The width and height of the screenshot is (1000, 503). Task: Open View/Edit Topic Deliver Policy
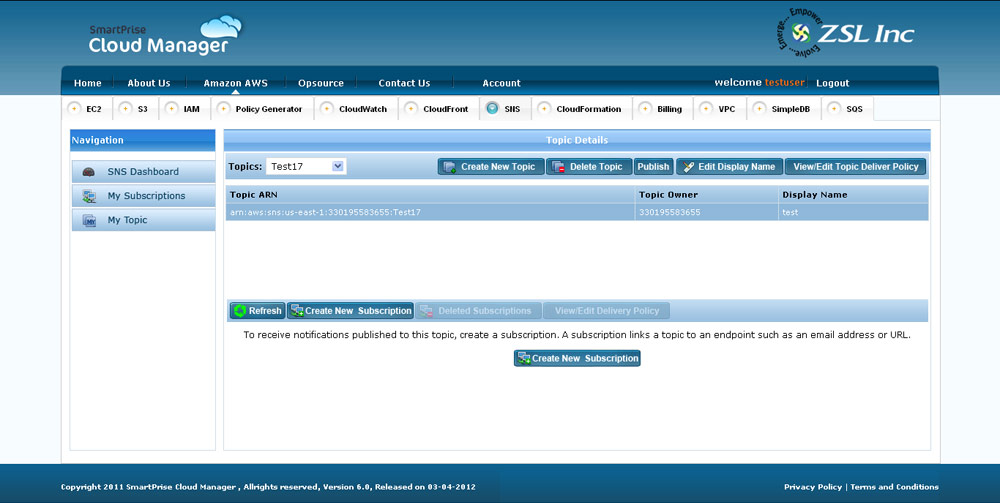click(855, 166)
